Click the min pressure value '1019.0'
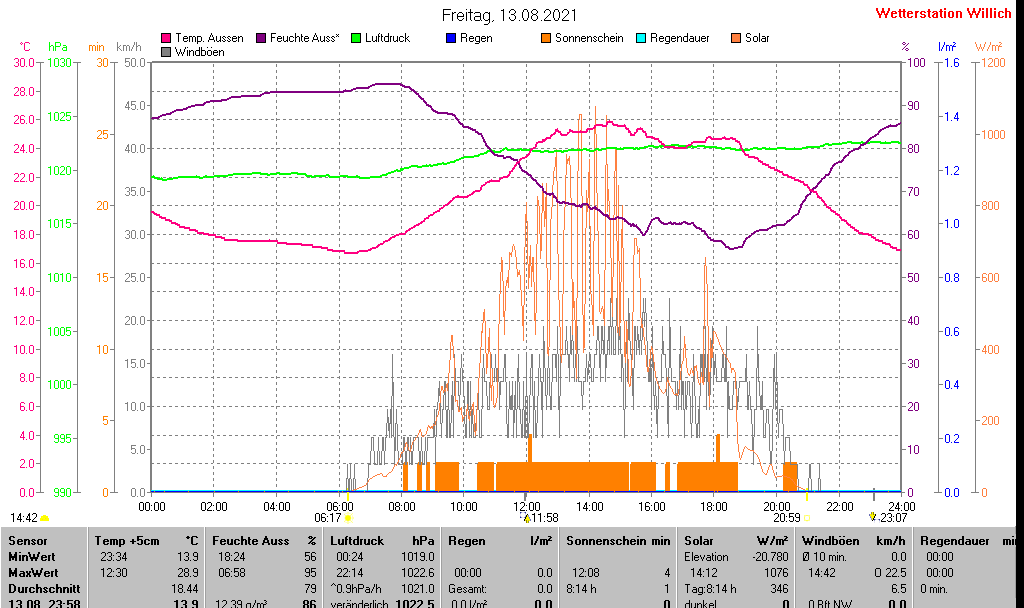 point(418,557)
